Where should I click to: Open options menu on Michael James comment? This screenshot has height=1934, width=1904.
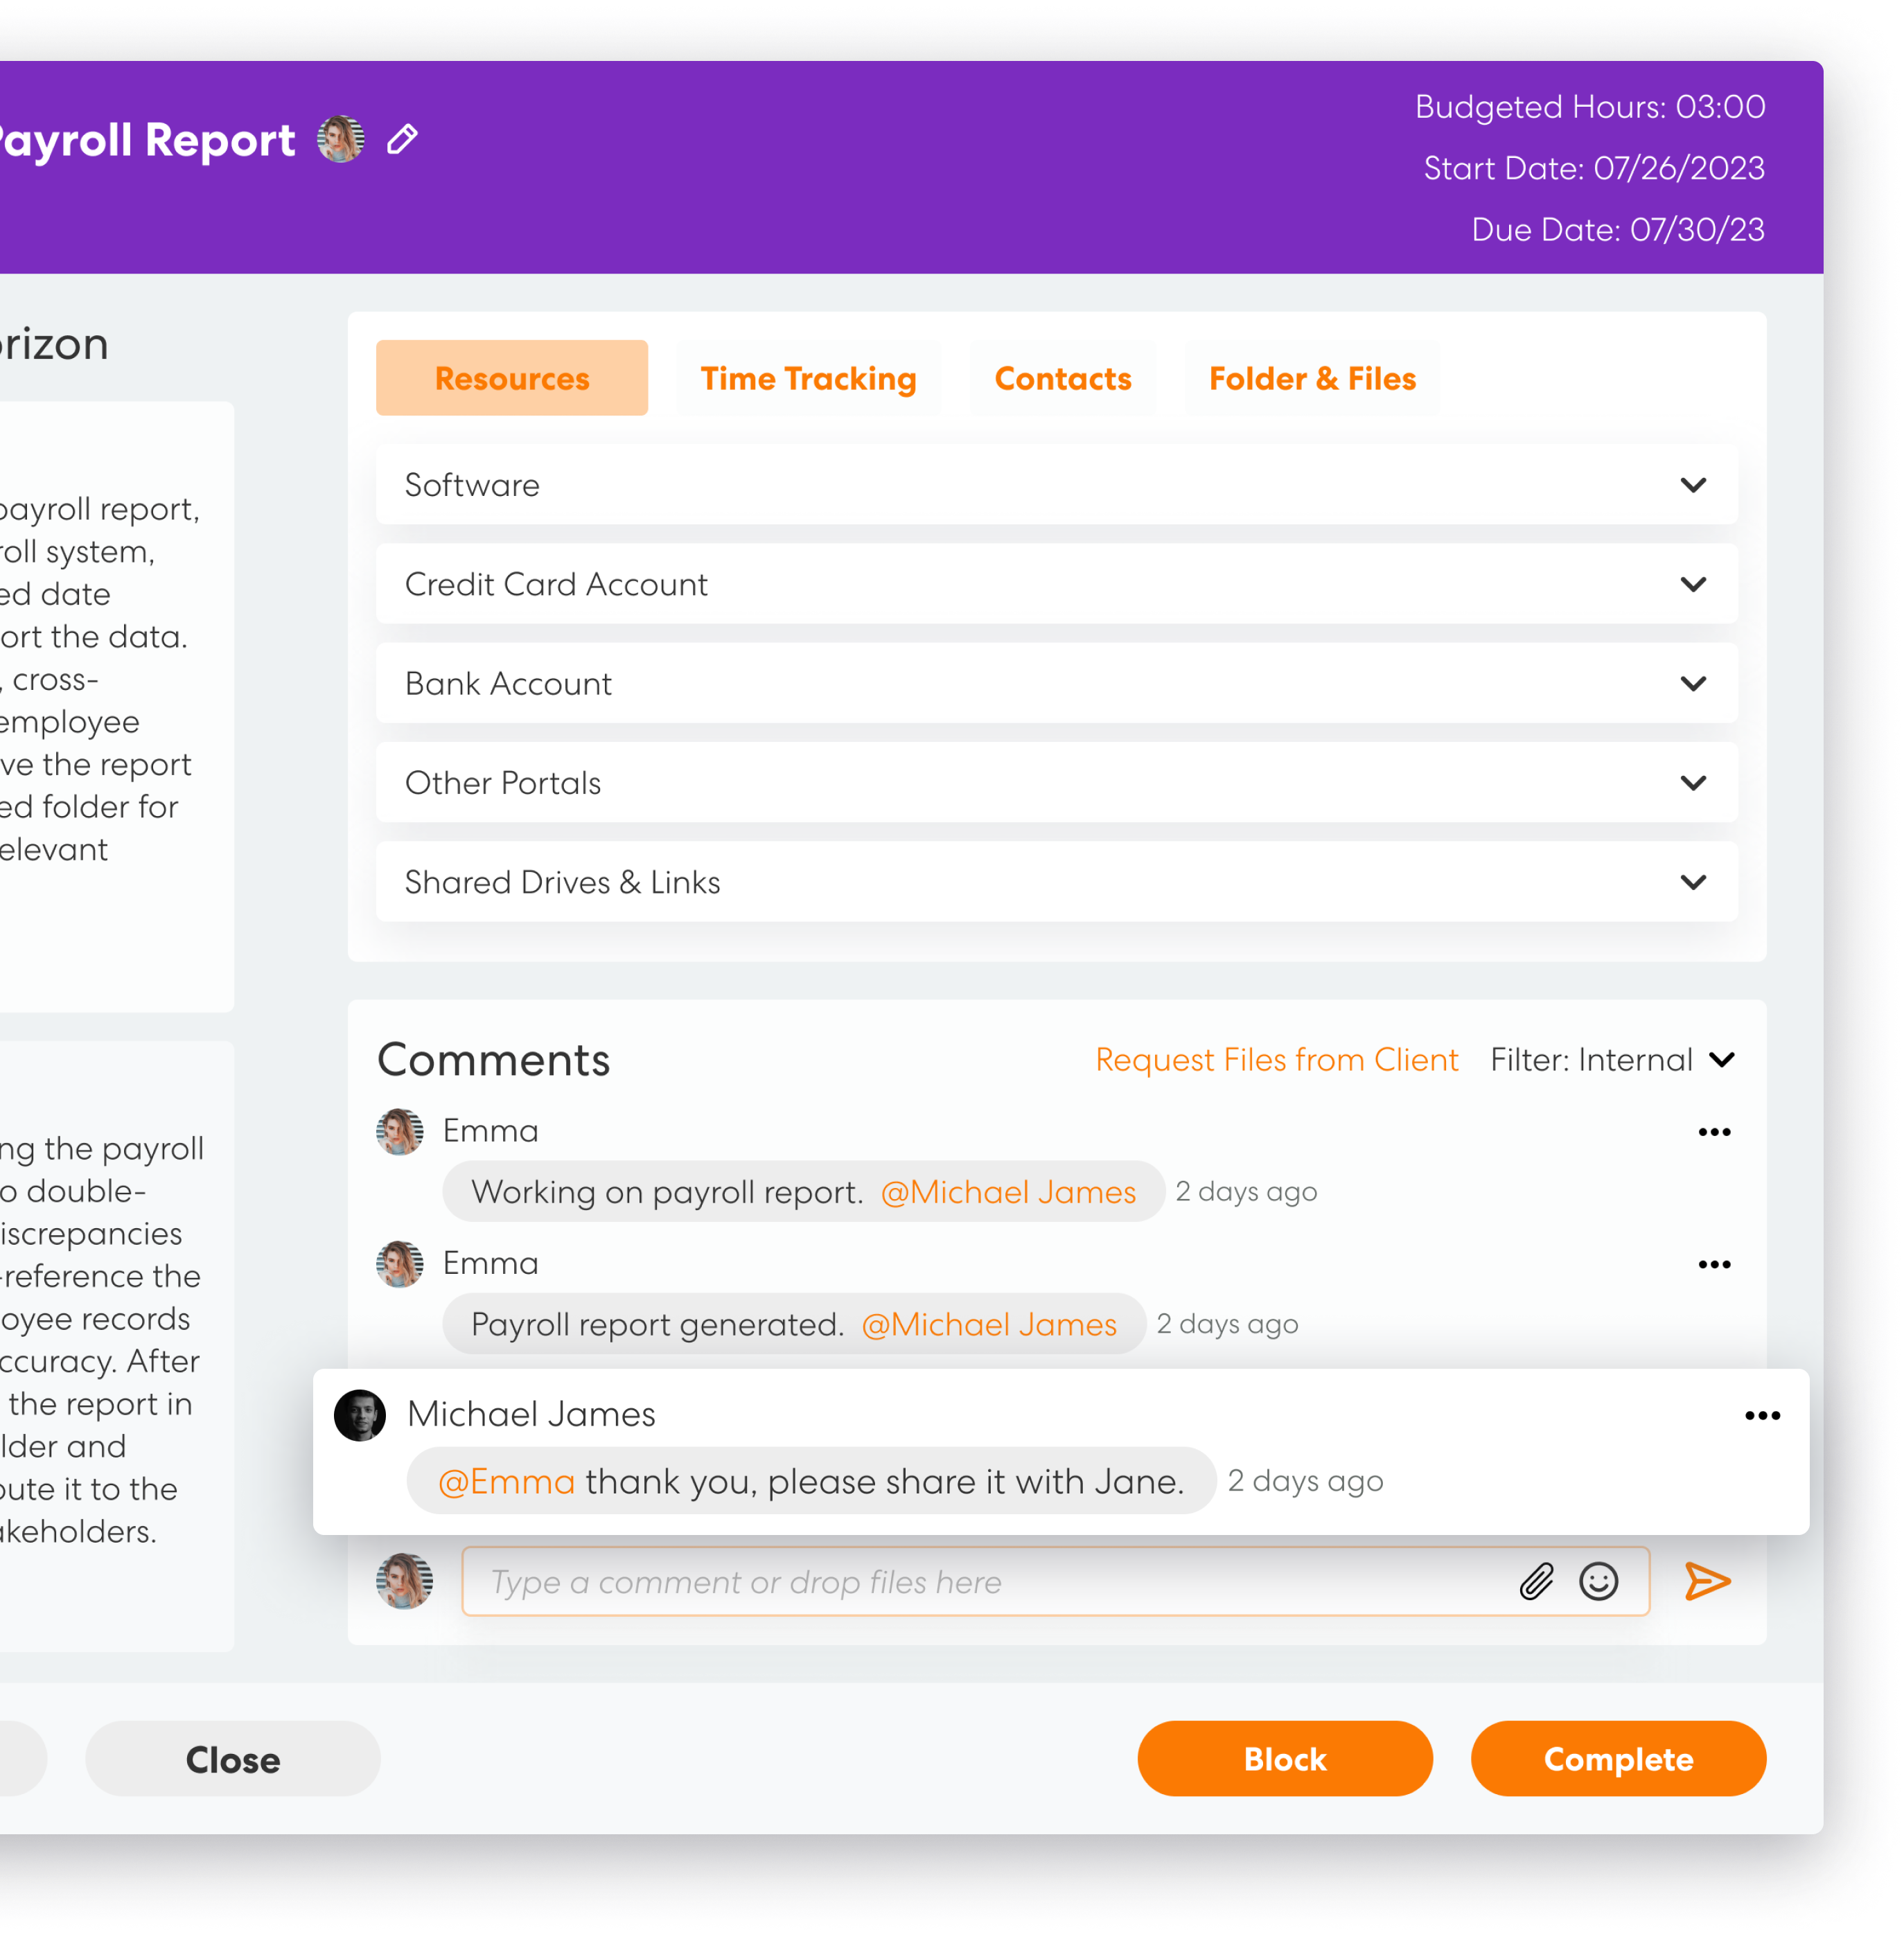1762,1415
